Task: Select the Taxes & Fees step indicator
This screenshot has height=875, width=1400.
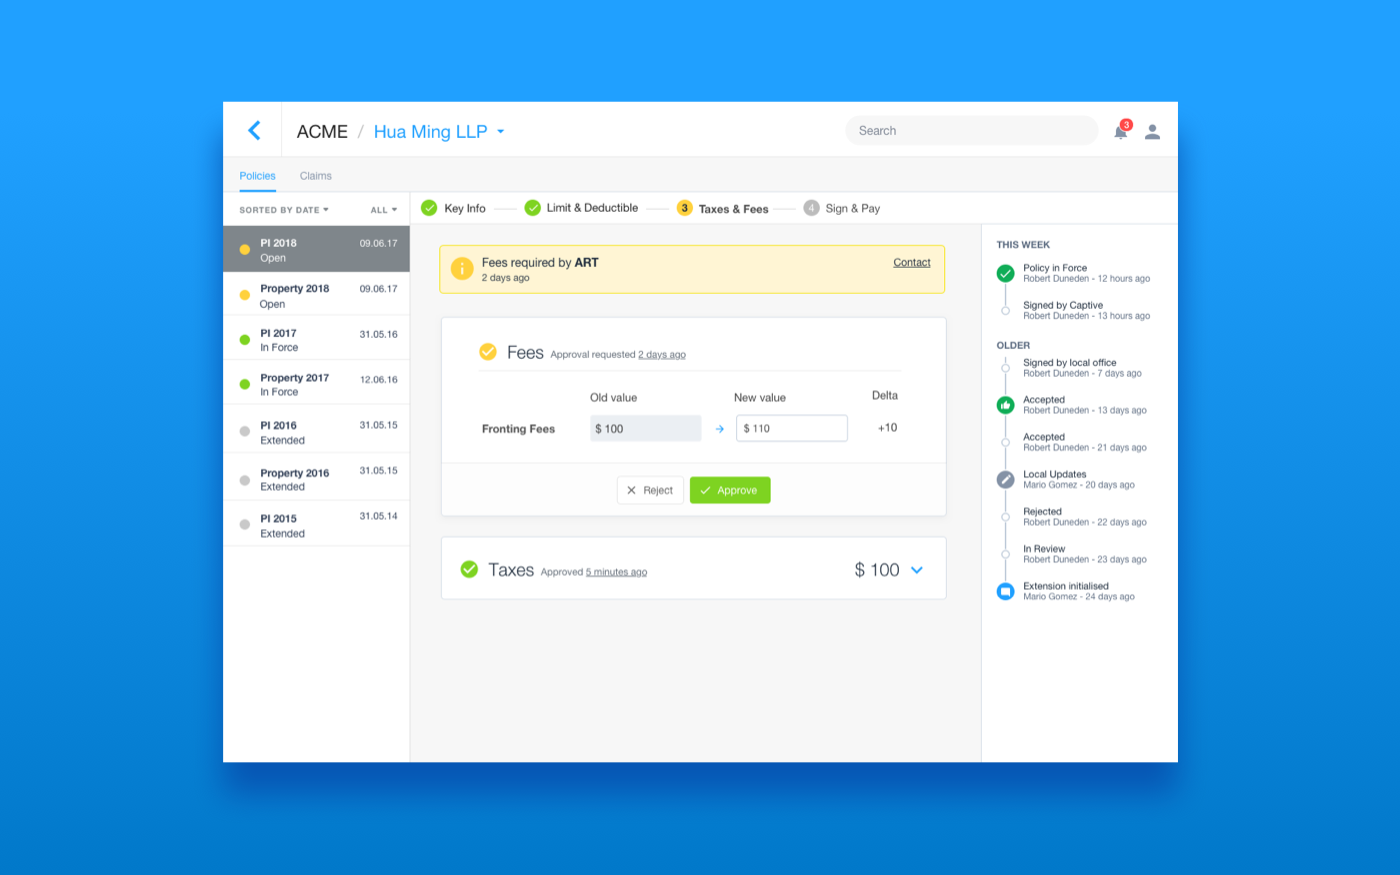Action: tap(684, 208)
